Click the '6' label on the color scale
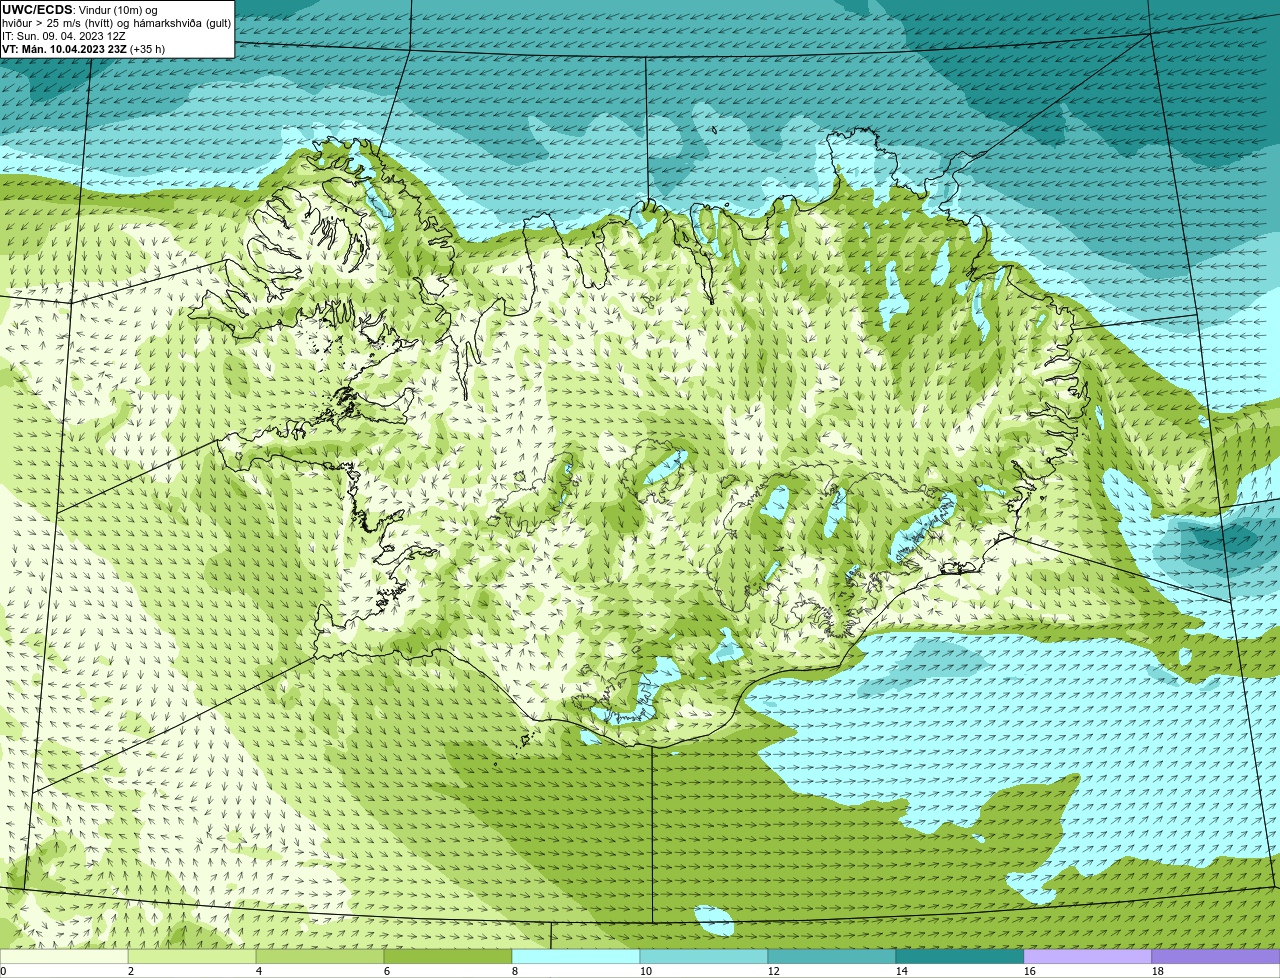Screen dimensions: 1280x978 click(387, 971)
